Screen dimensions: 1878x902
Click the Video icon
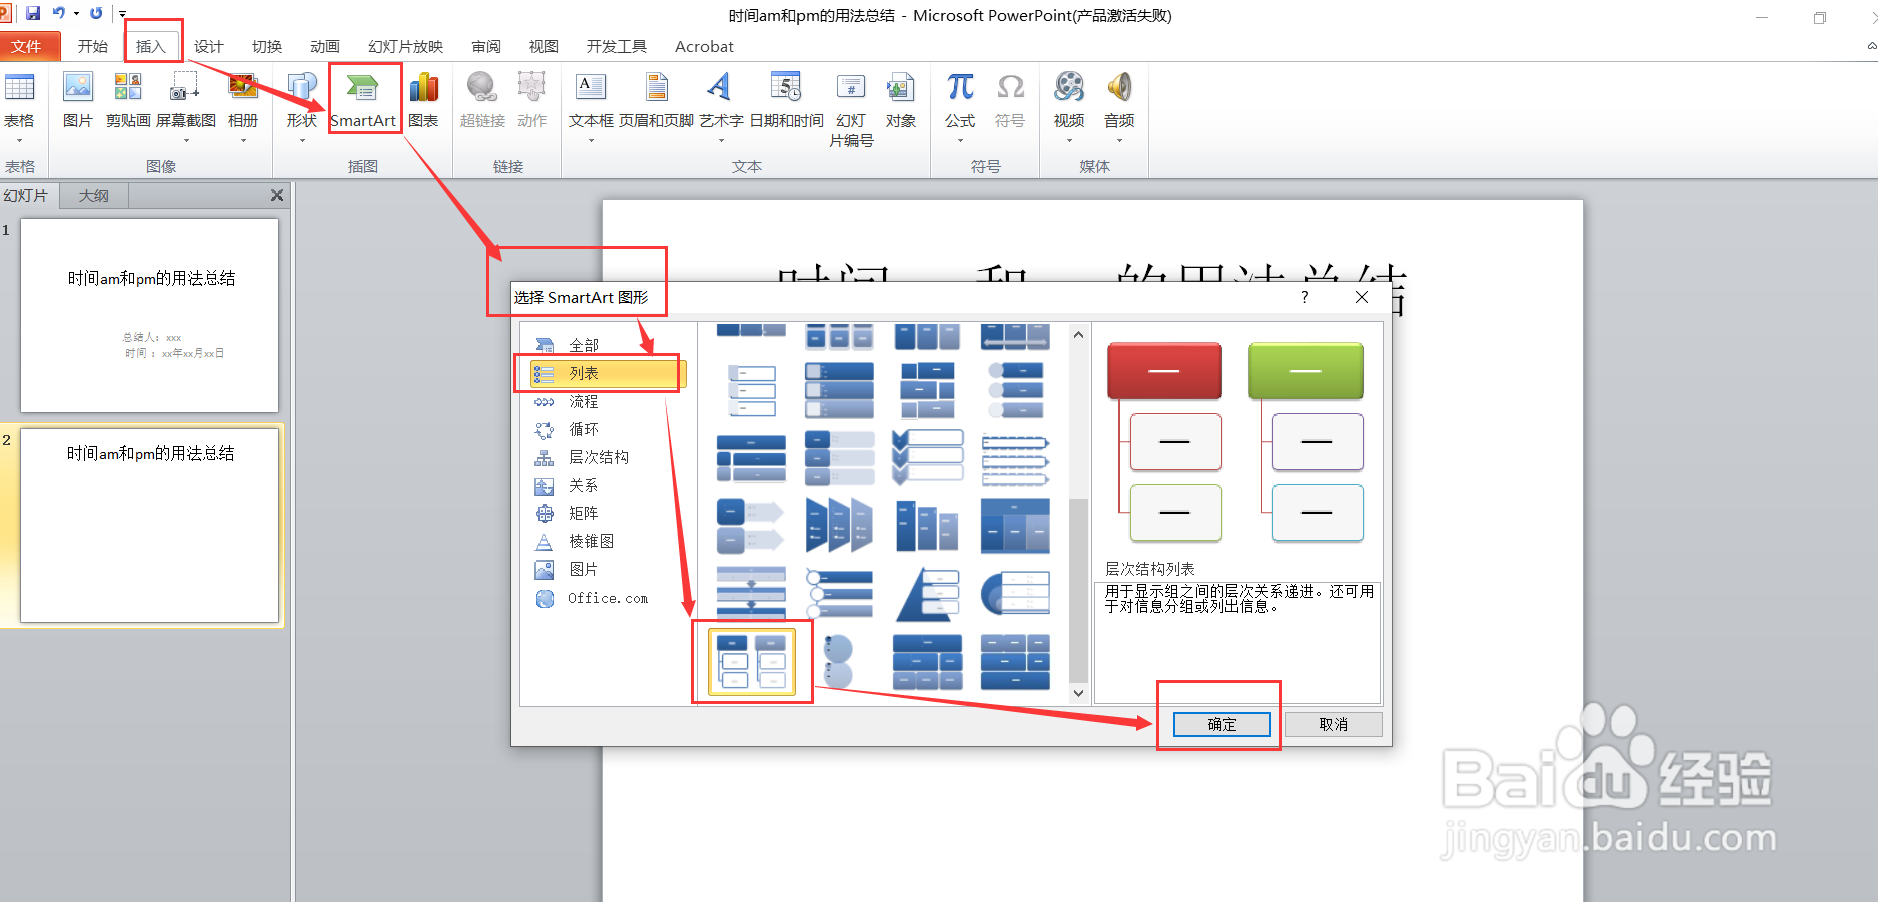1069,88
